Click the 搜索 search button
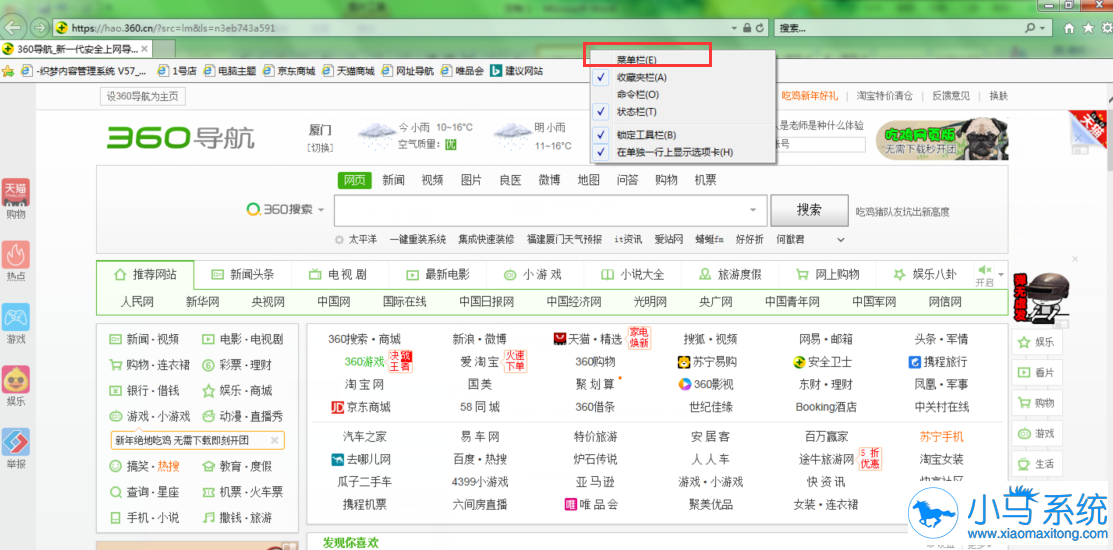The image size is (1113, 550). [809, 210]
